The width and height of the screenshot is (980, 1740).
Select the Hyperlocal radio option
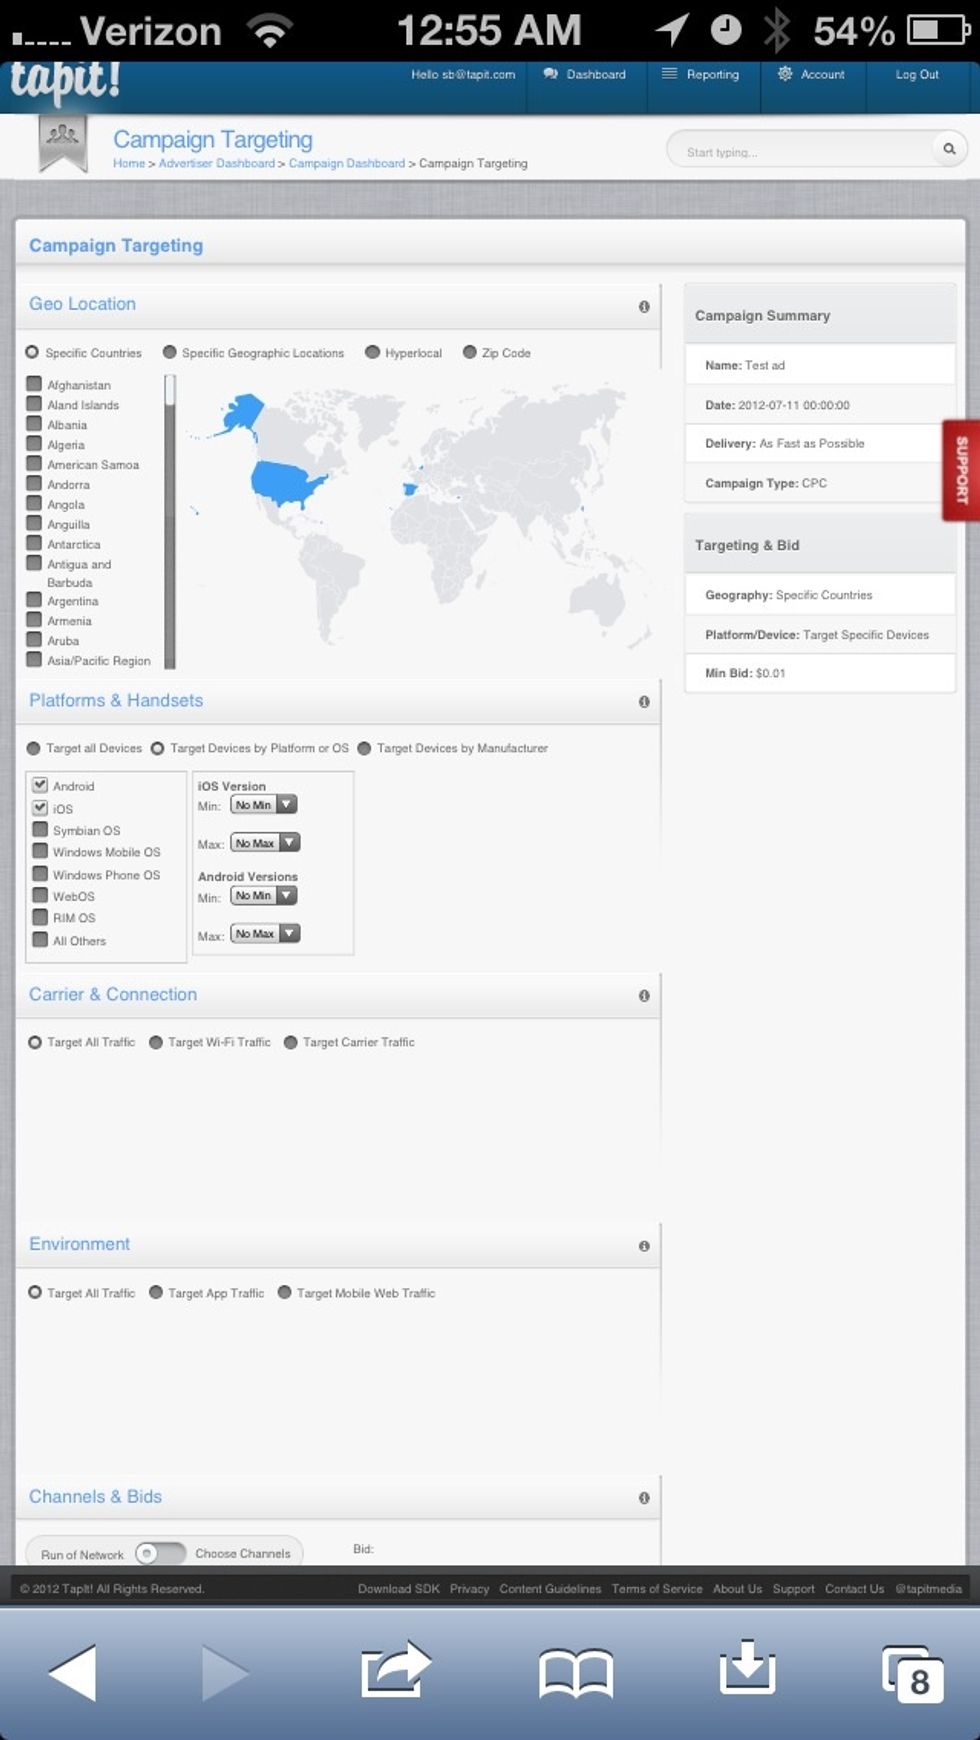pos(373,353)
